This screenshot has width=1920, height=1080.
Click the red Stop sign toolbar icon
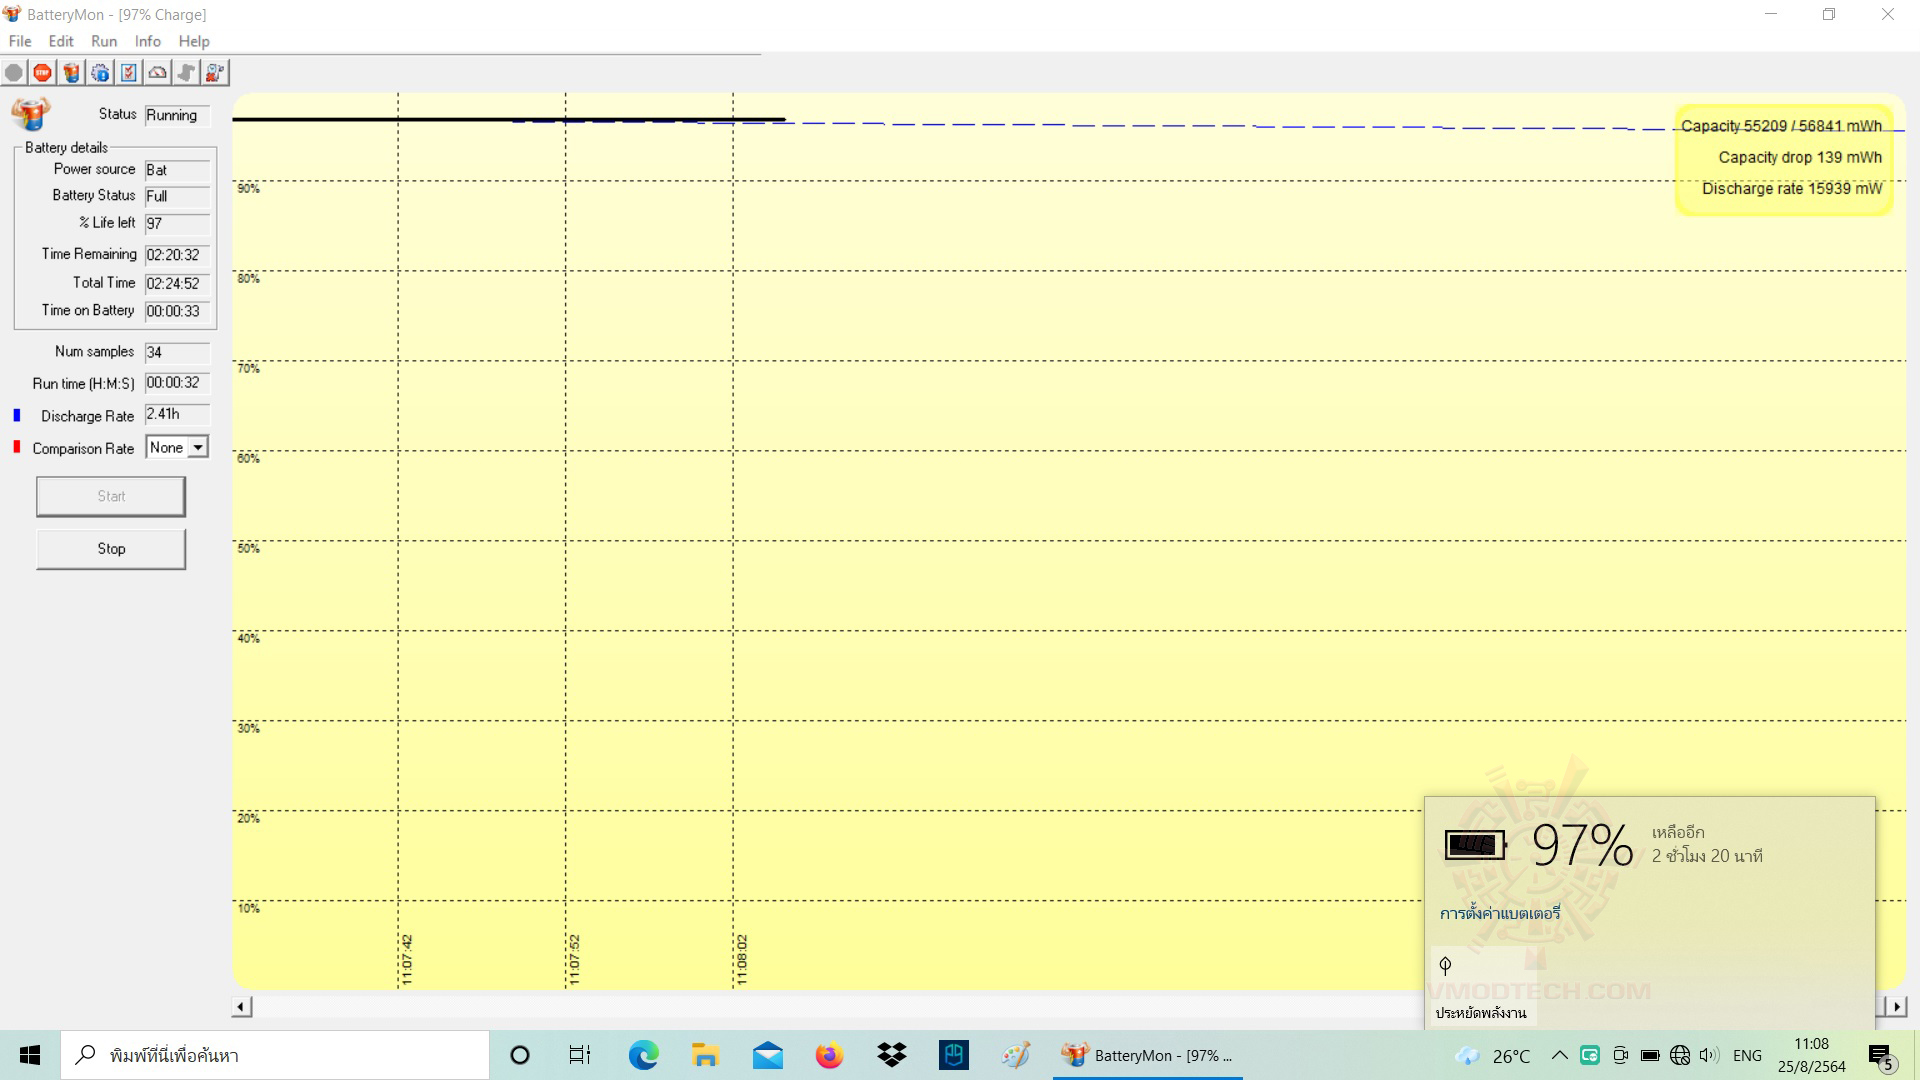(42, 73)
